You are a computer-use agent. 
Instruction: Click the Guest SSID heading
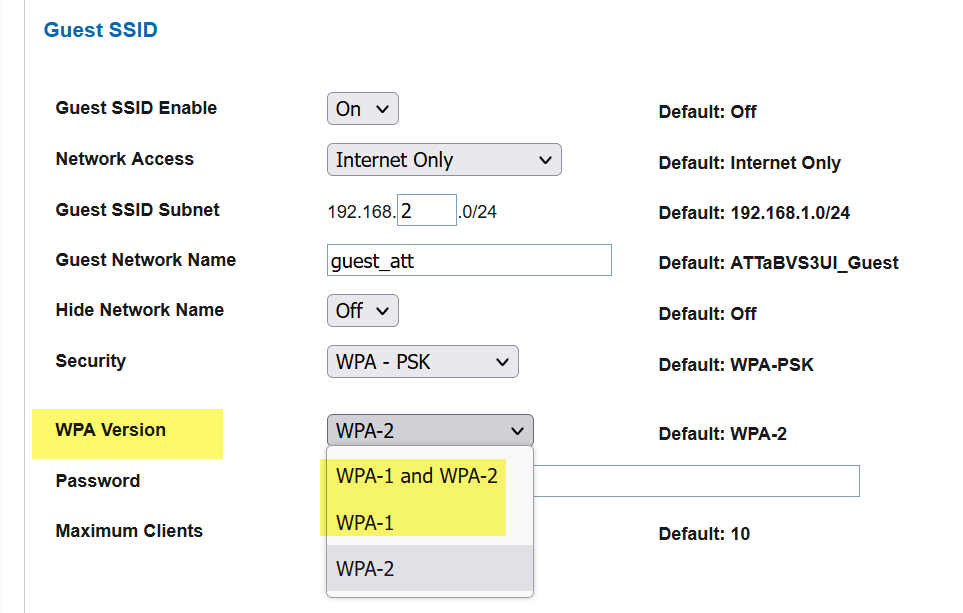[100, 30]
